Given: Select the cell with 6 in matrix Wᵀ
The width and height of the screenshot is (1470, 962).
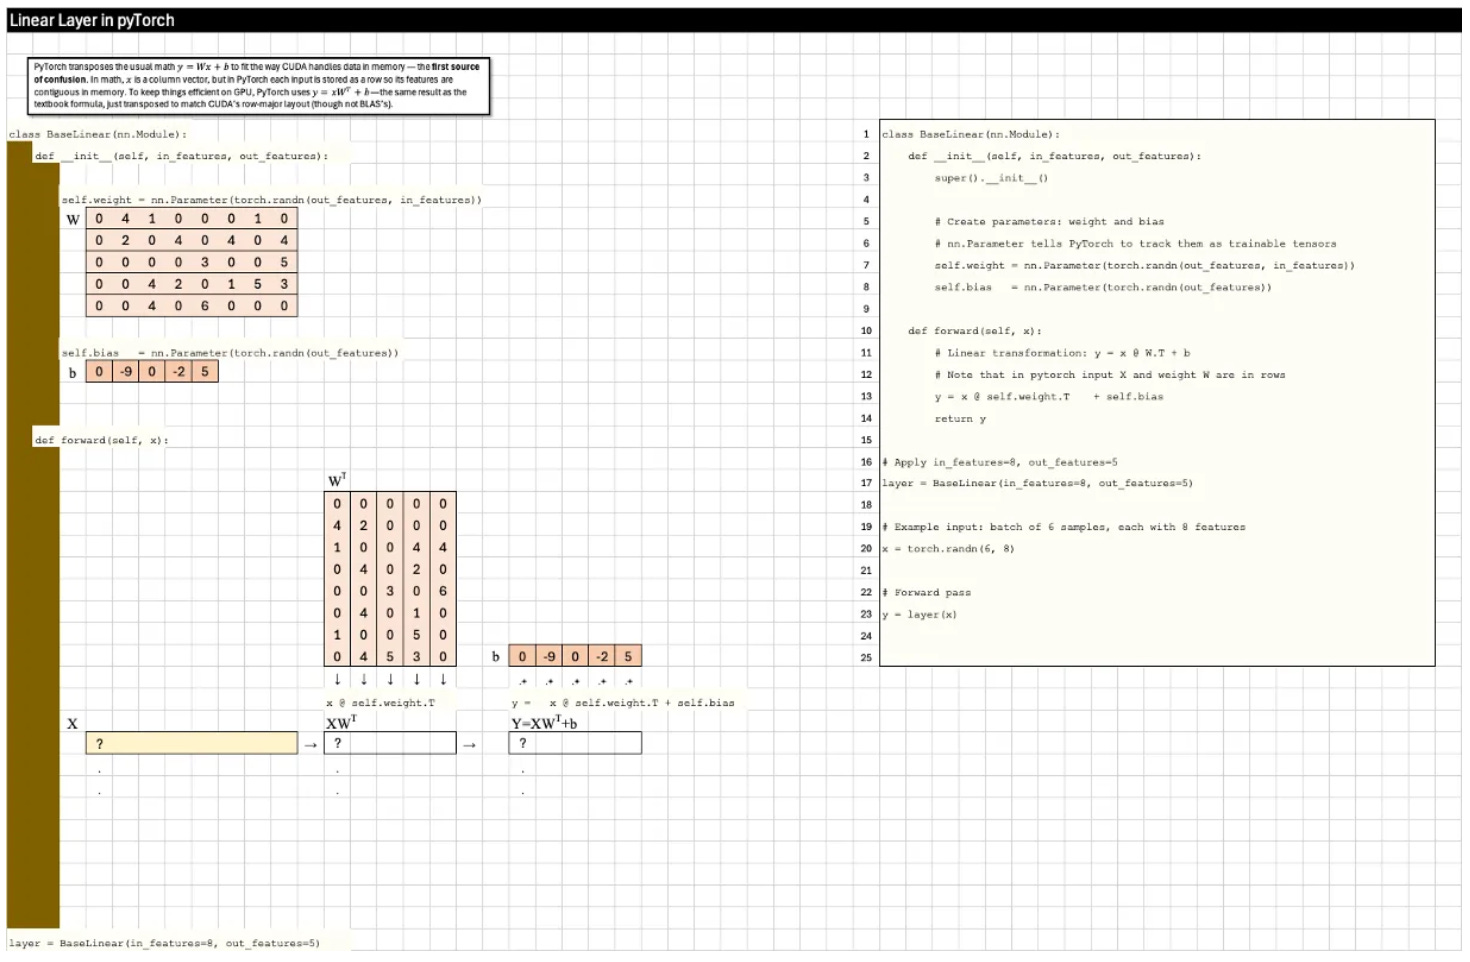Looking at the screenshot, I should coord(443,591).
